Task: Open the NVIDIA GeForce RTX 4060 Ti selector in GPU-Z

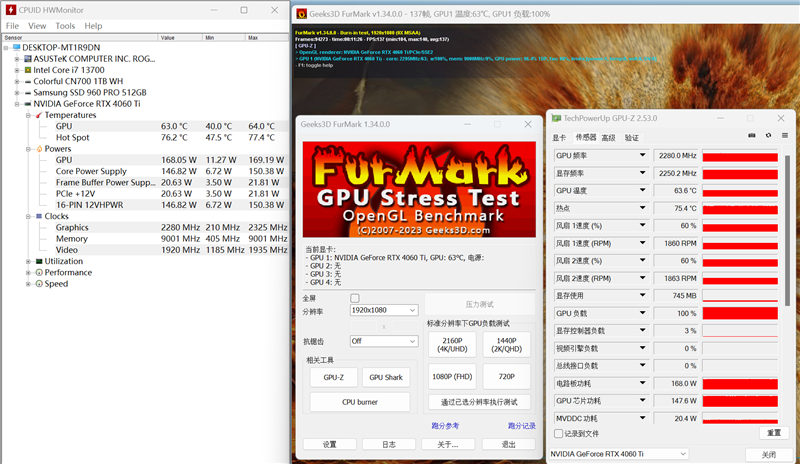Action: 618,454
